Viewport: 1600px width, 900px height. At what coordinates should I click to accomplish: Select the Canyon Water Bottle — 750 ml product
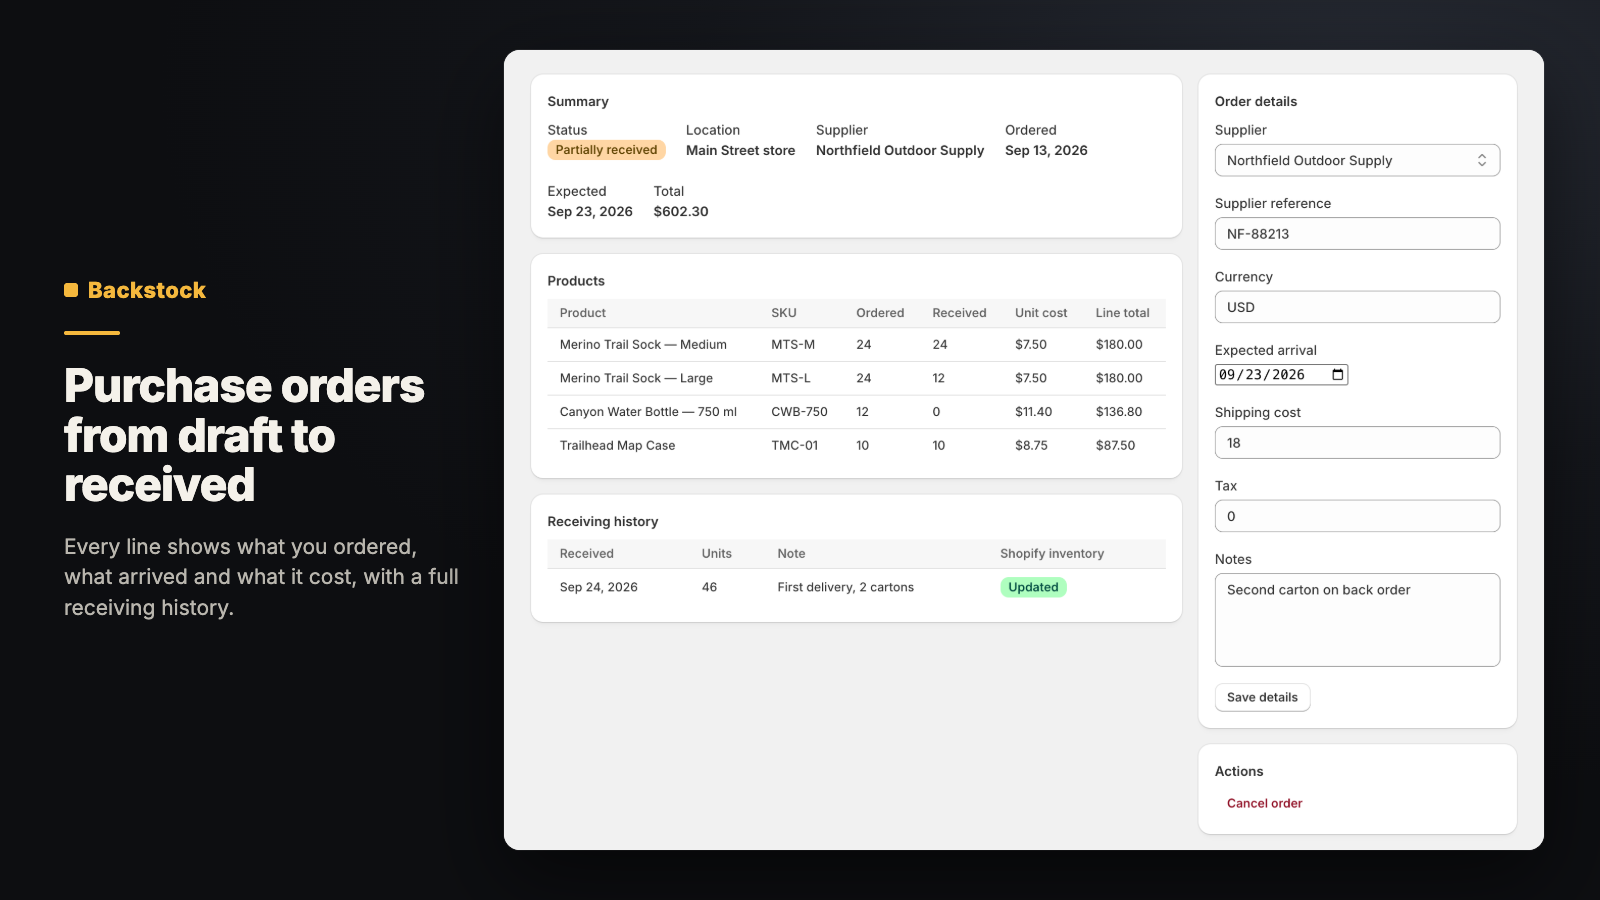[x=648, y=412]
